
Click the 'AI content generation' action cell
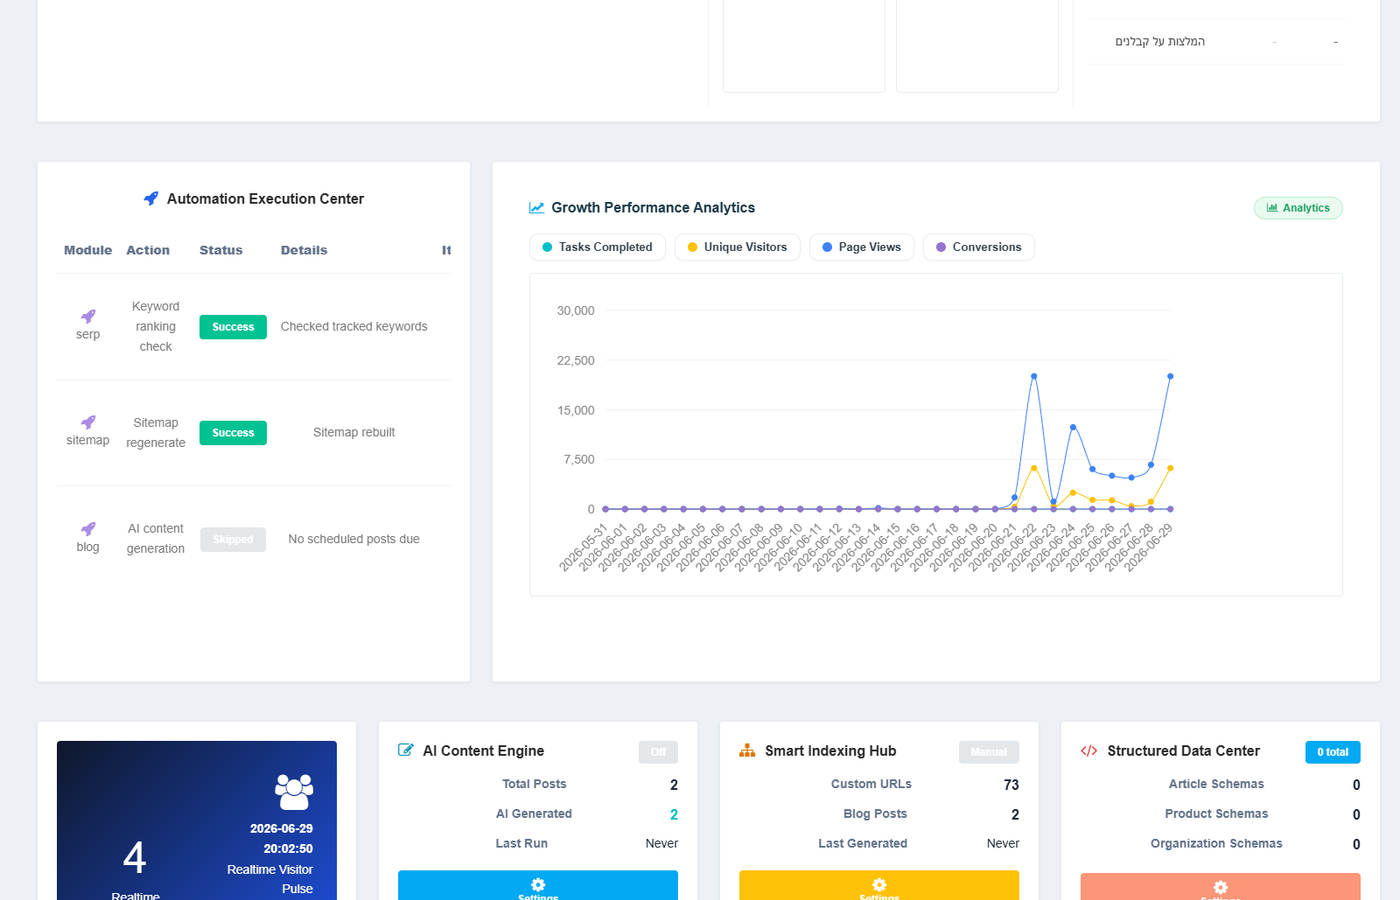pyautogui.click(x=156, y=538)
